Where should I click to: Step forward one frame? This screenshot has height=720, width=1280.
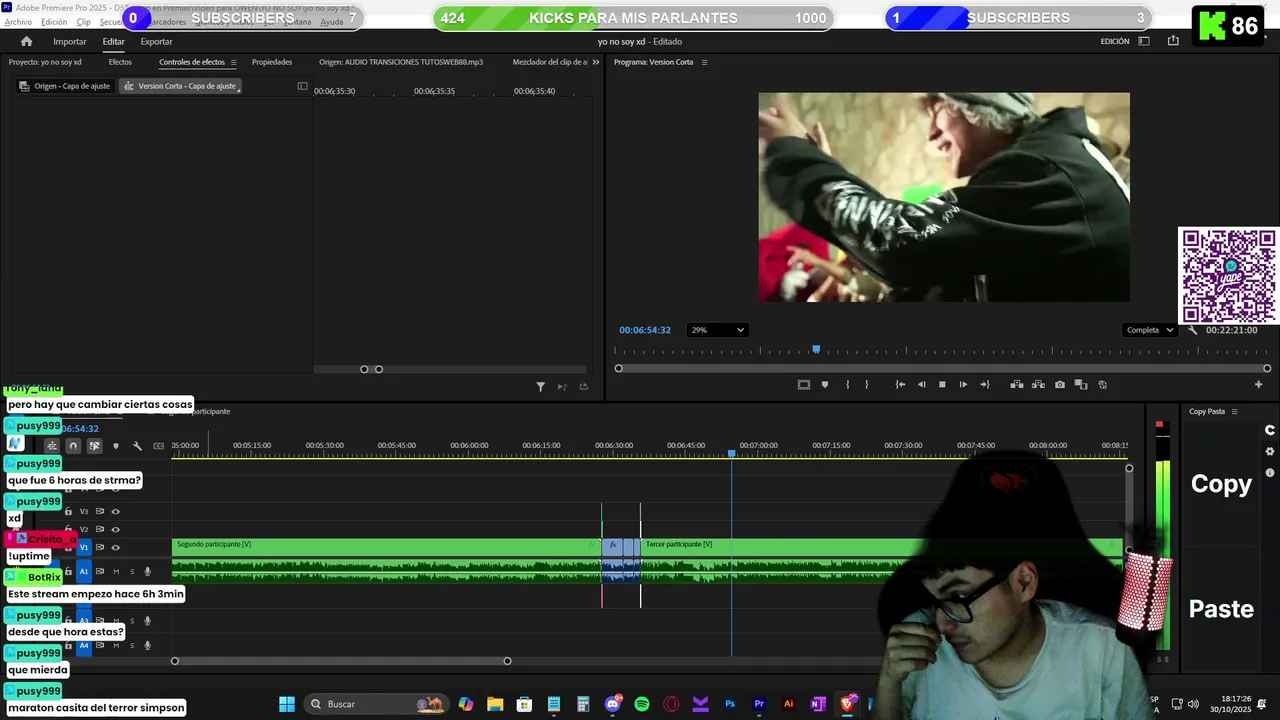click(x=963, y=384)
